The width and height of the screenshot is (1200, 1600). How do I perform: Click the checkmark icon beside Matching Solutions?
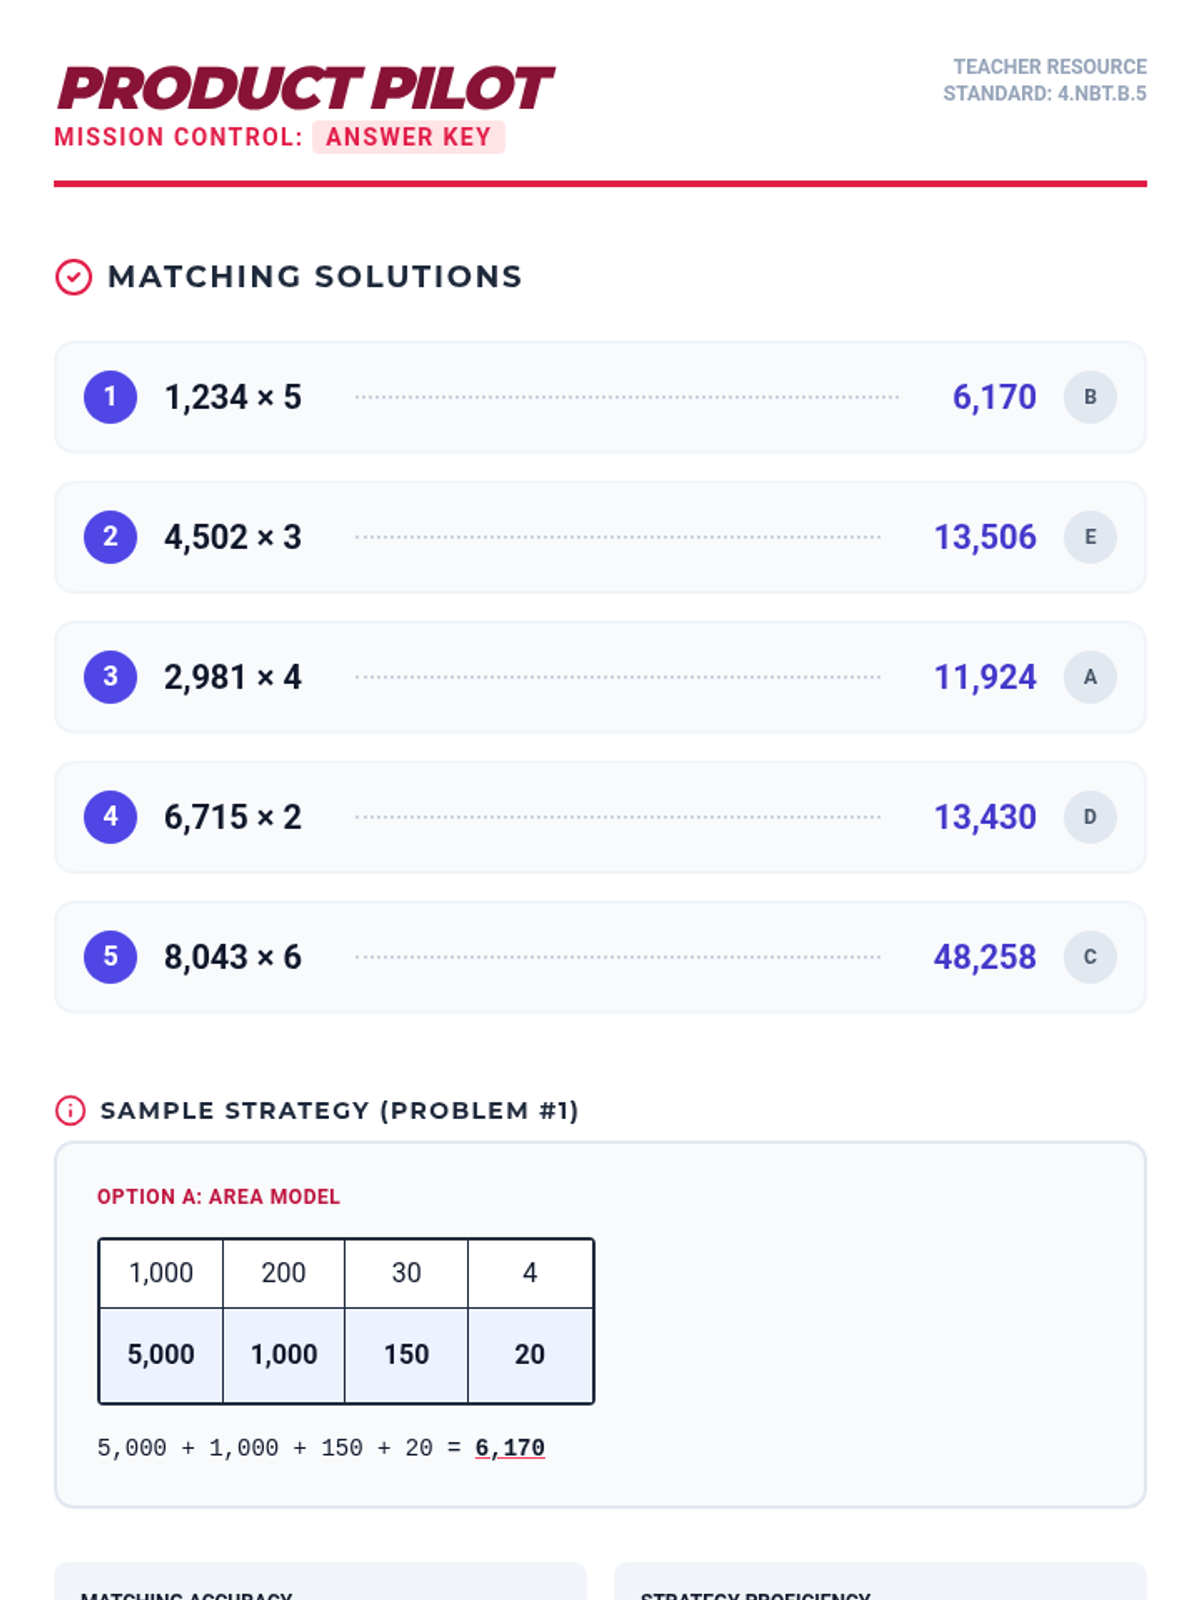73,277
